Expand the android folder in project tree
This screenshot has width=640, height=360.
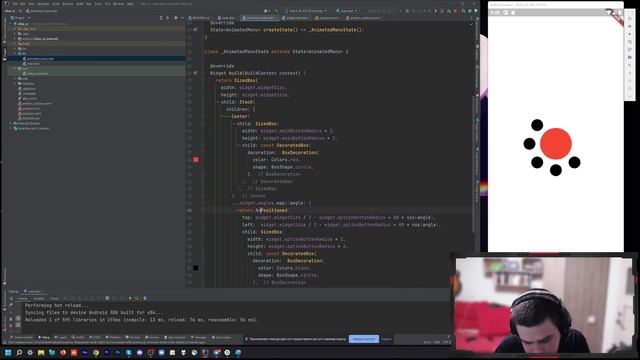(x=15, y=39)
